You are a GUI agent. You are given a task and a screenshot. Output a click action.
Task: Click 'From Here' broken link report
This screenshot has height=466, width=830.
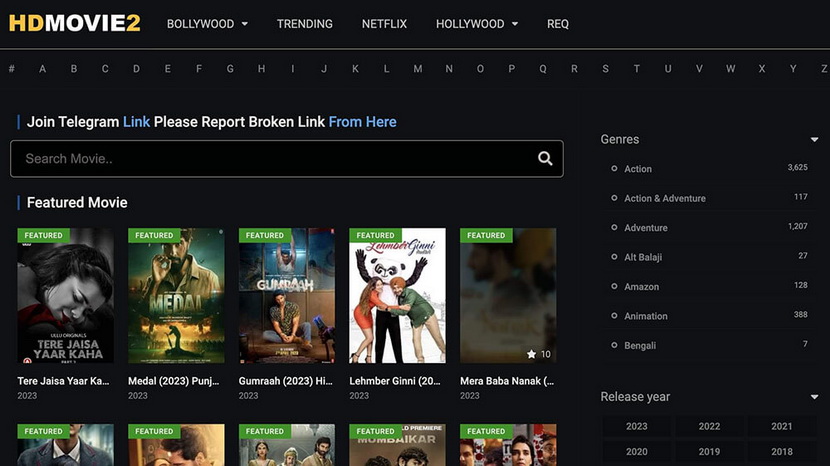coord(362,122)
